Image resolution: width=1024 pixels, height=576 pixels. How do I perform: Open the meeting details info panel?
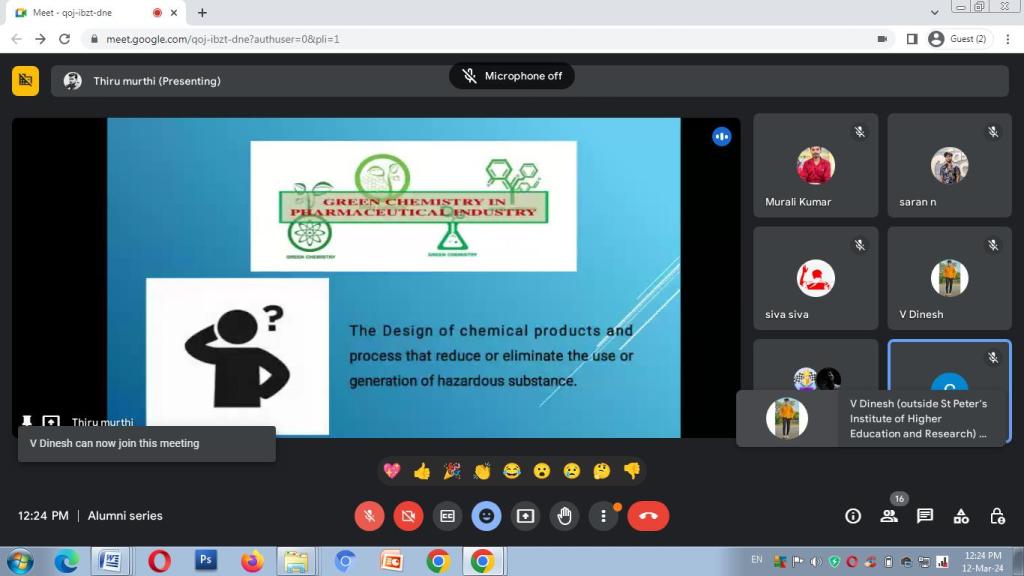pyautogui.click(x=853, y=516)
